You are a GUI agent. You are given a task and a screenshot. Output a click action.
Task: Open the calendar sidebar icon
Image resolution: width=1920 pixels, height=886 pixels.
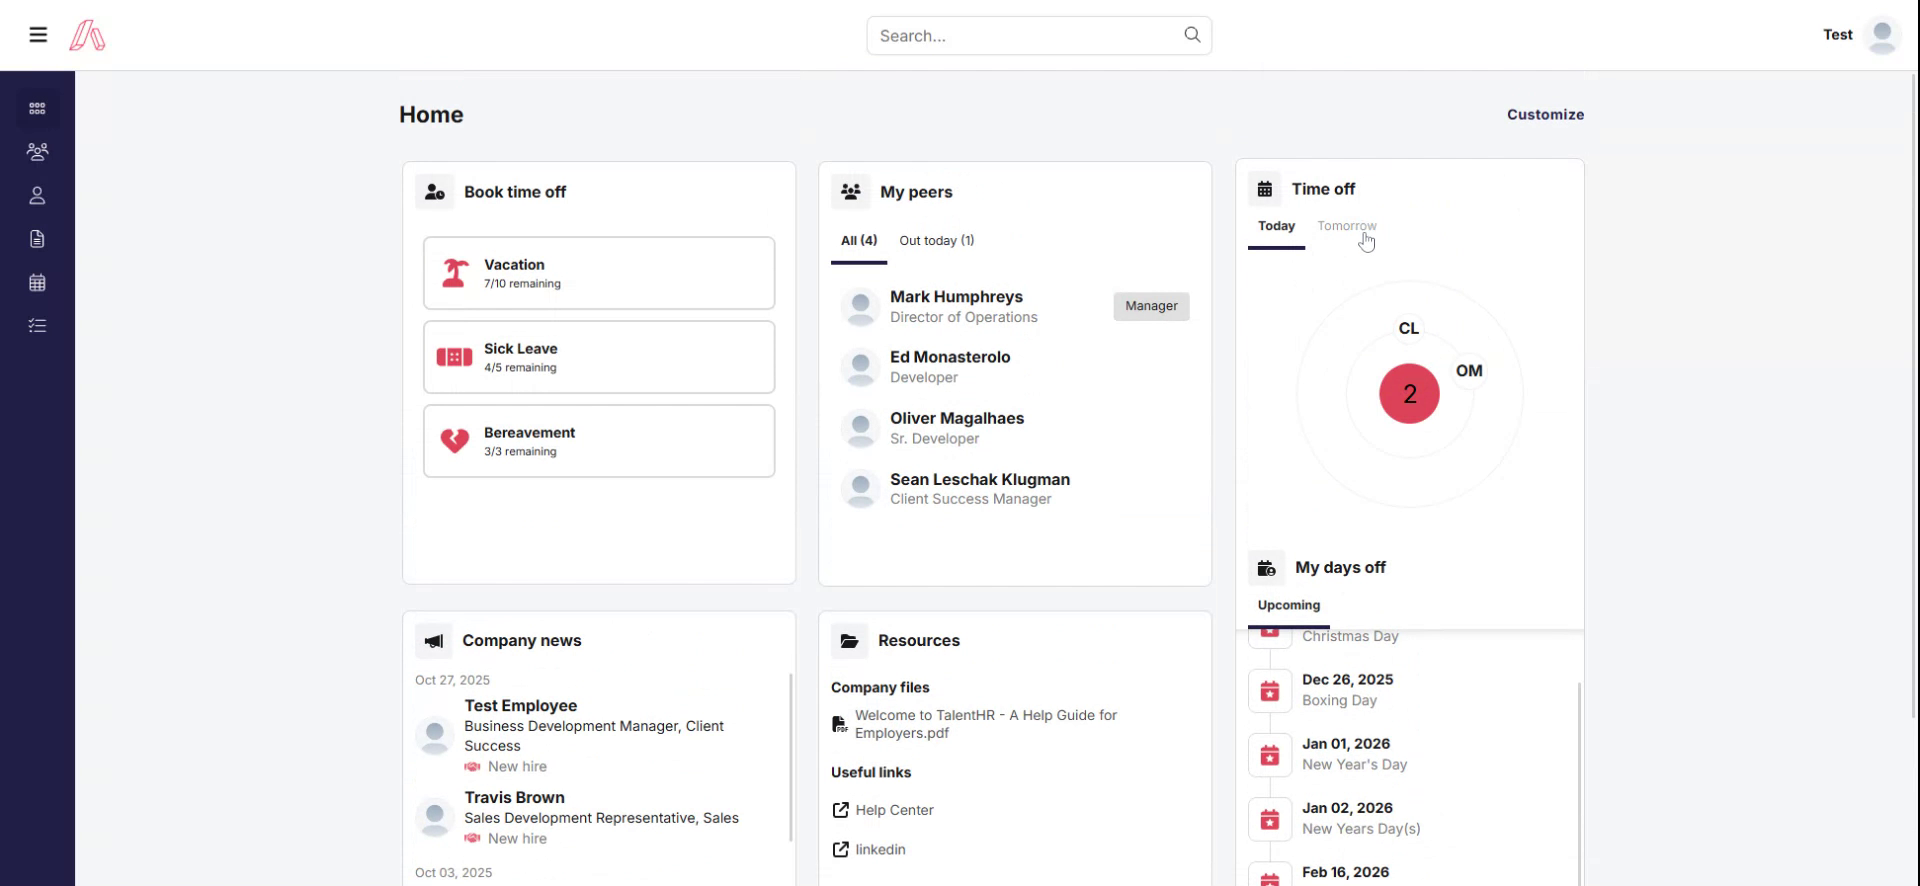pos(37,283)
